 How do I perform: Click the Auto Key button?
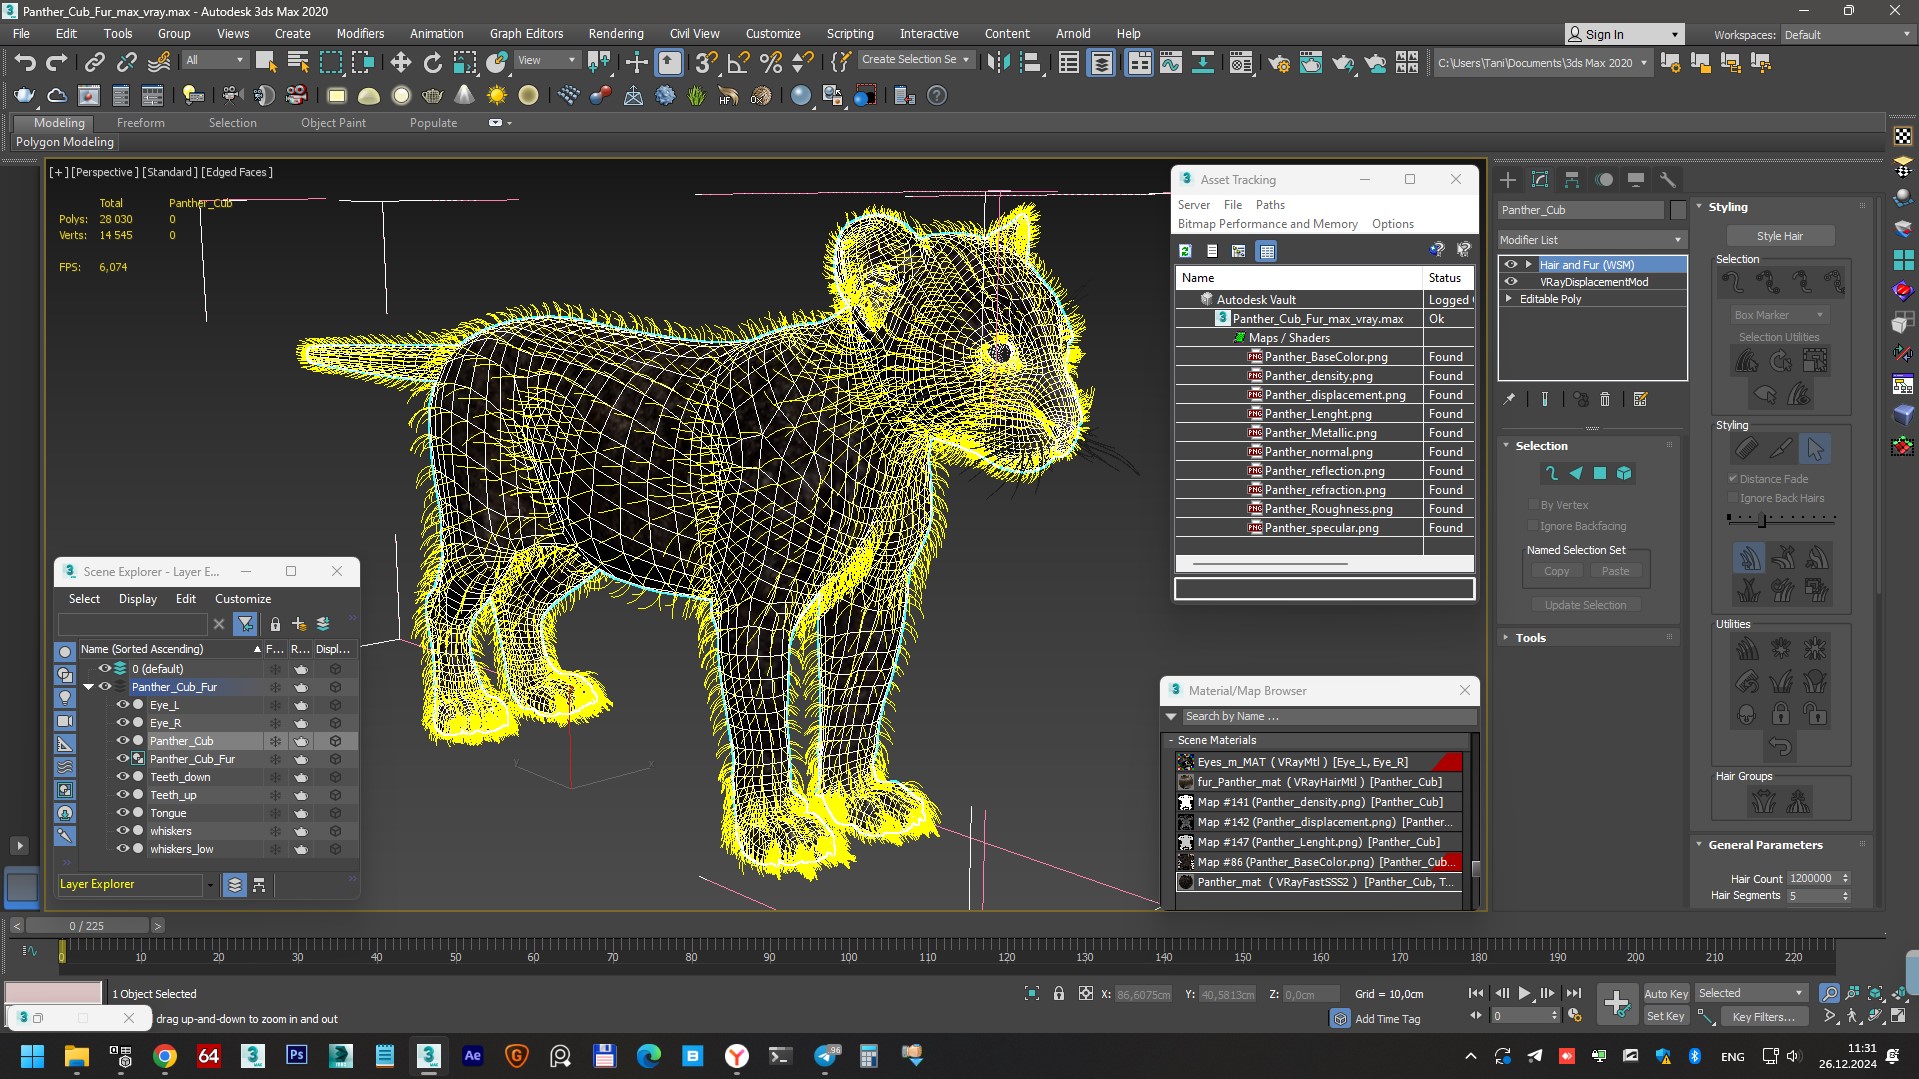pos(1666,994)
